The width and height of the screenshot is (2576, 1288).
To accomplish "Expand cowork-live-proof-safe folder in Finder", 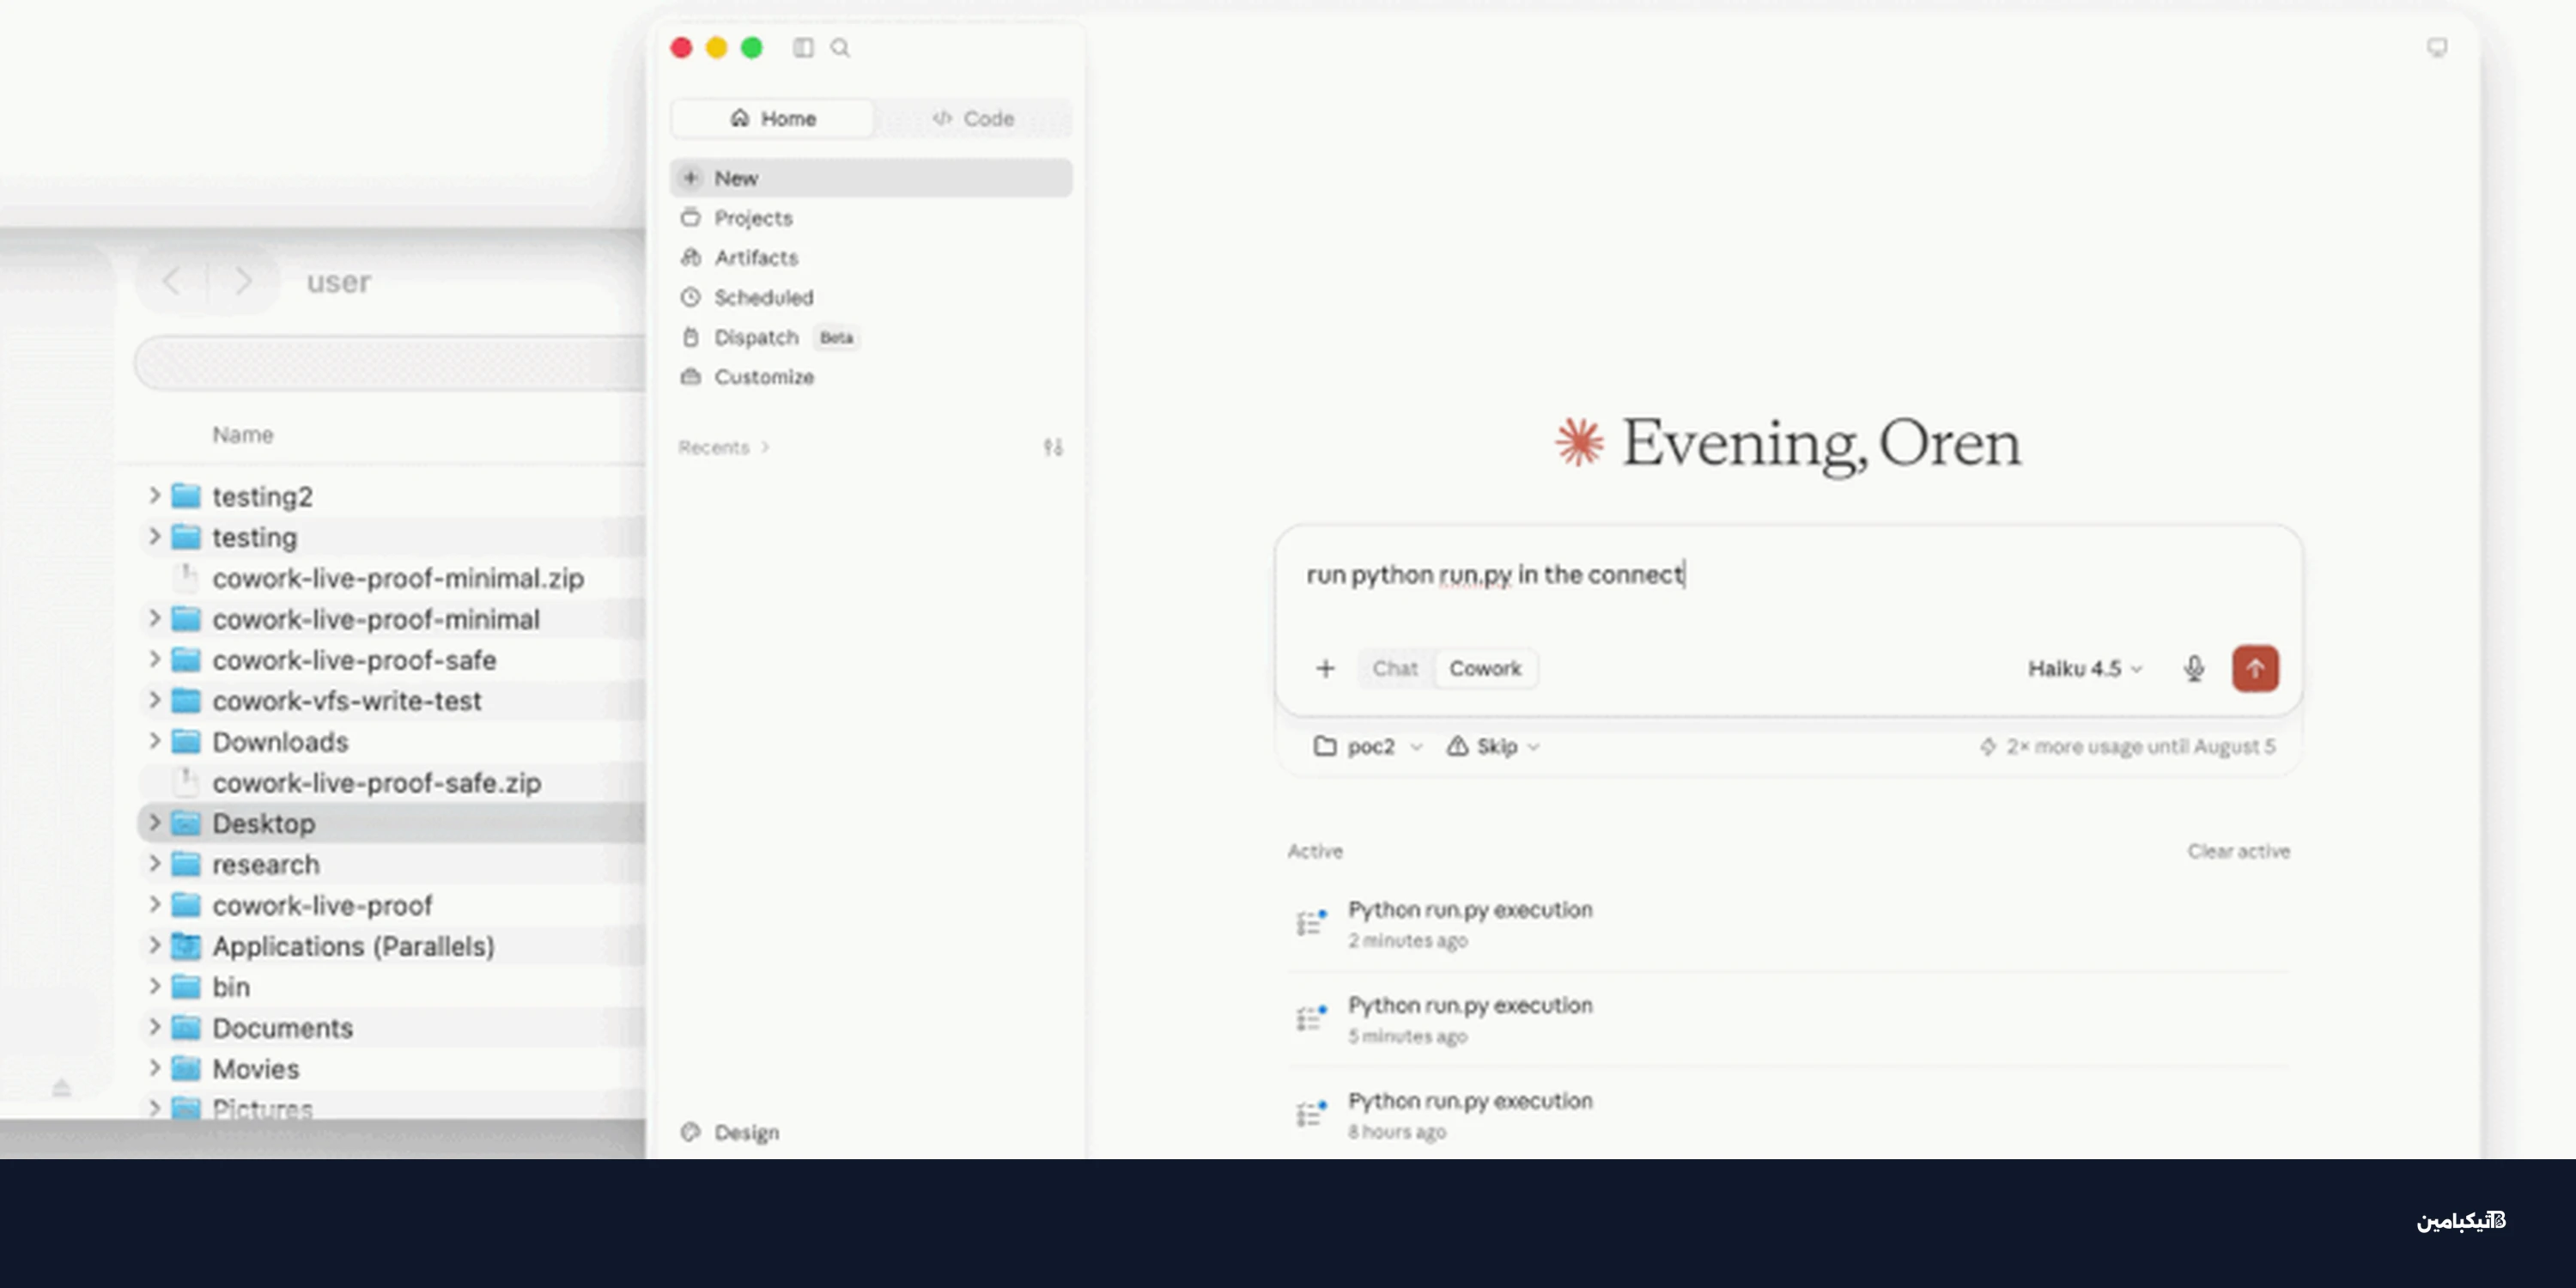I will click(x=154, y=659).
